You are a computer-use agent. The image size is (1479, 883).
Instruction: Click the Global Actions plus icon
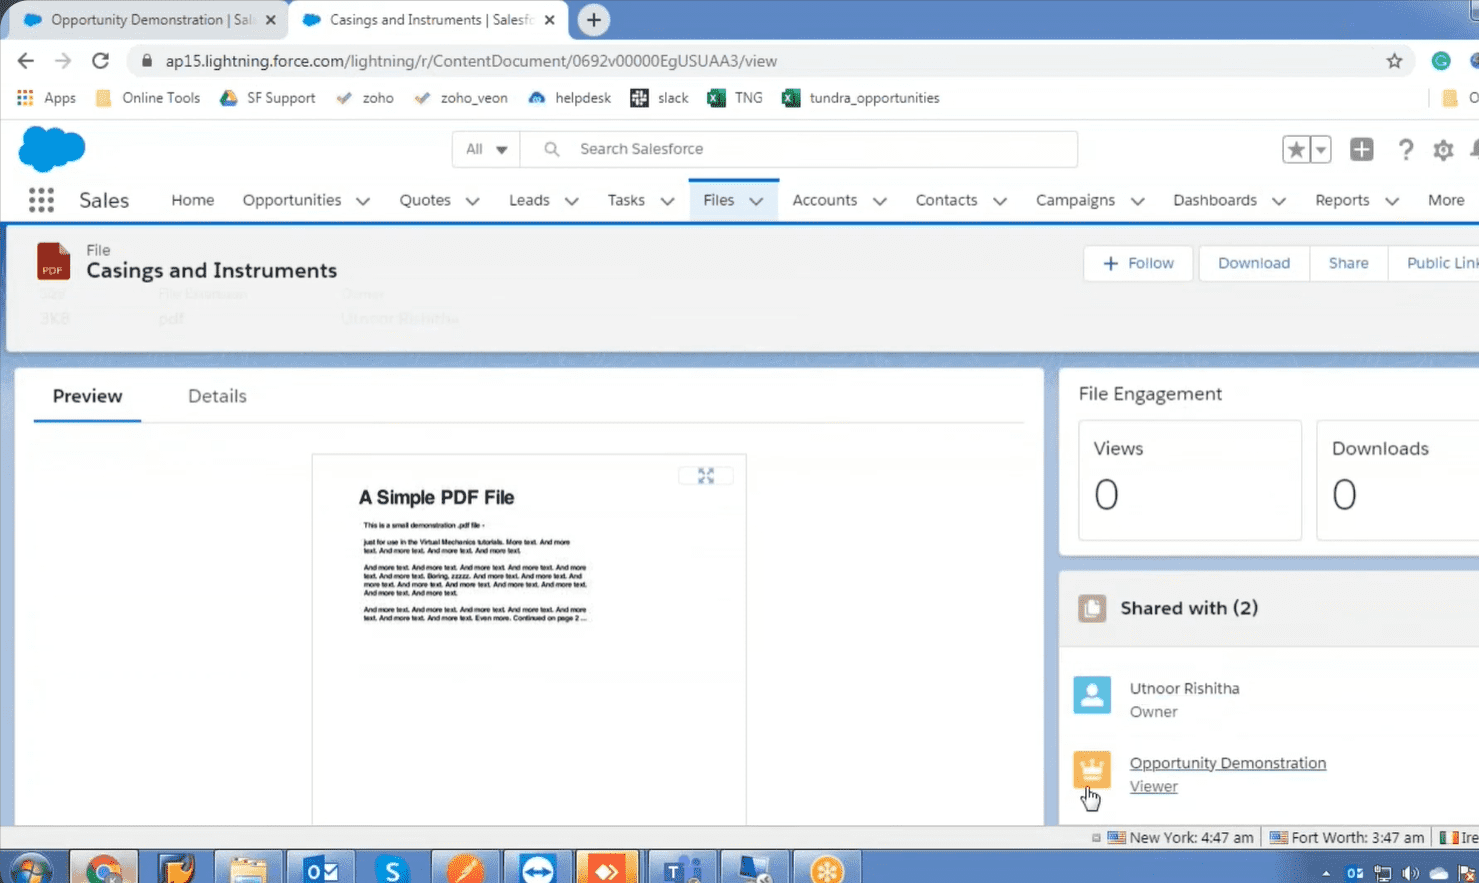click(1361, 150)
